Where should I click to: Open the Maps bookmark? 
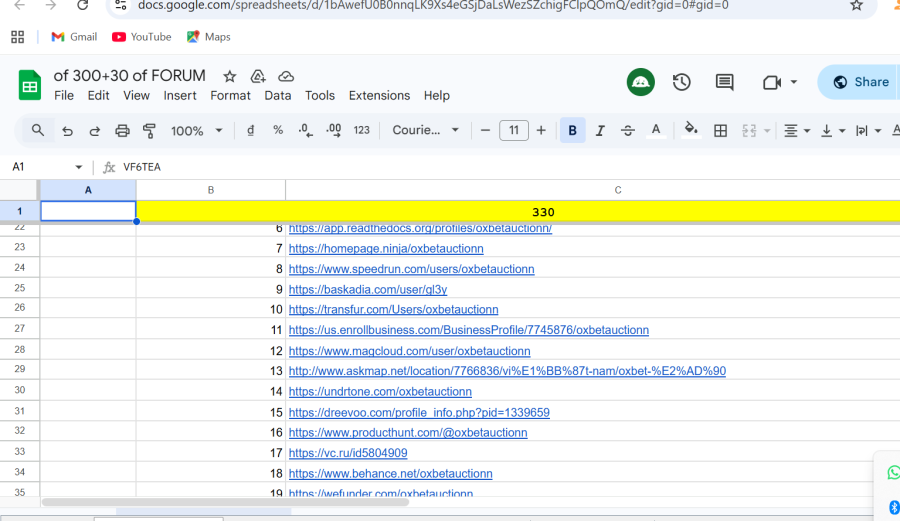(209, 37)
